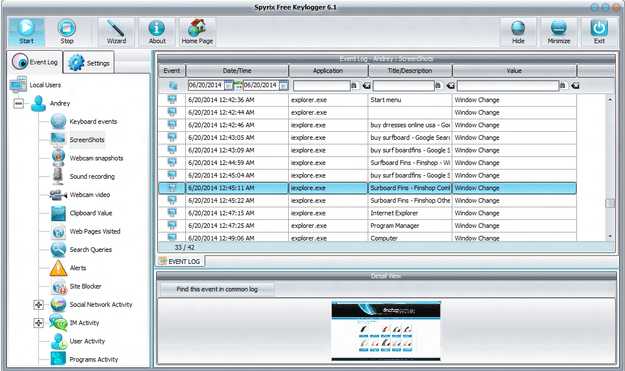This screenshot has width=625, height=371.
Task: Click the Start monitoring toolbar button
Action: (26, 31)
